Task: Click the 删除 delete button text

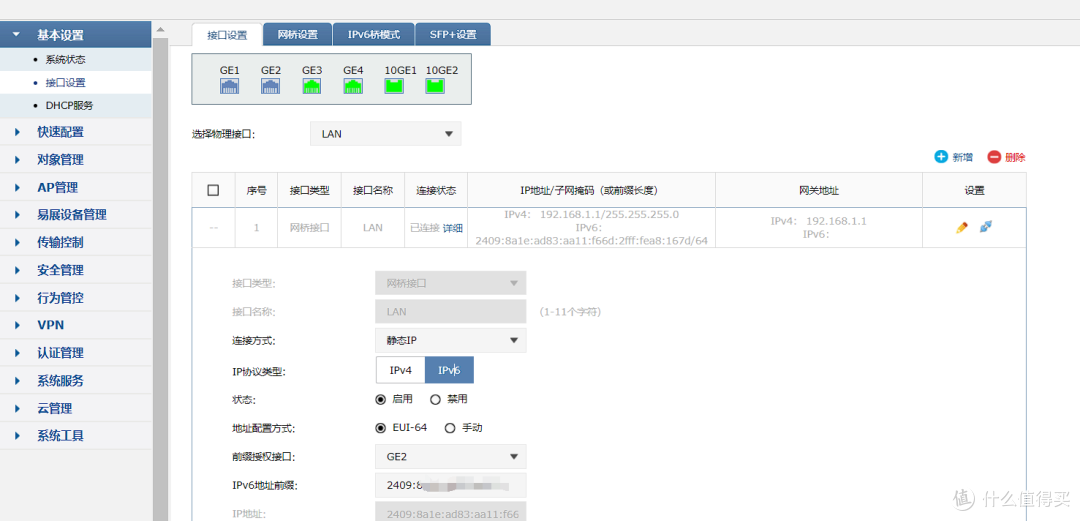Action: (1015, 157)
